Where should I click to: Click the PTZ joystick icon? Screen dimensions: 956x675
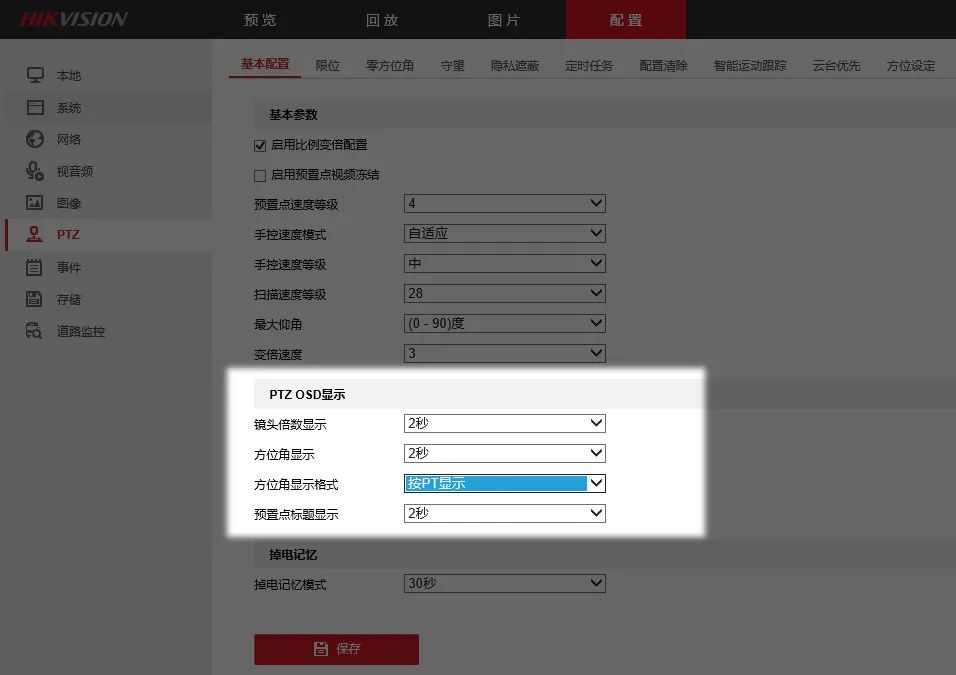click(x=35, y=235)
